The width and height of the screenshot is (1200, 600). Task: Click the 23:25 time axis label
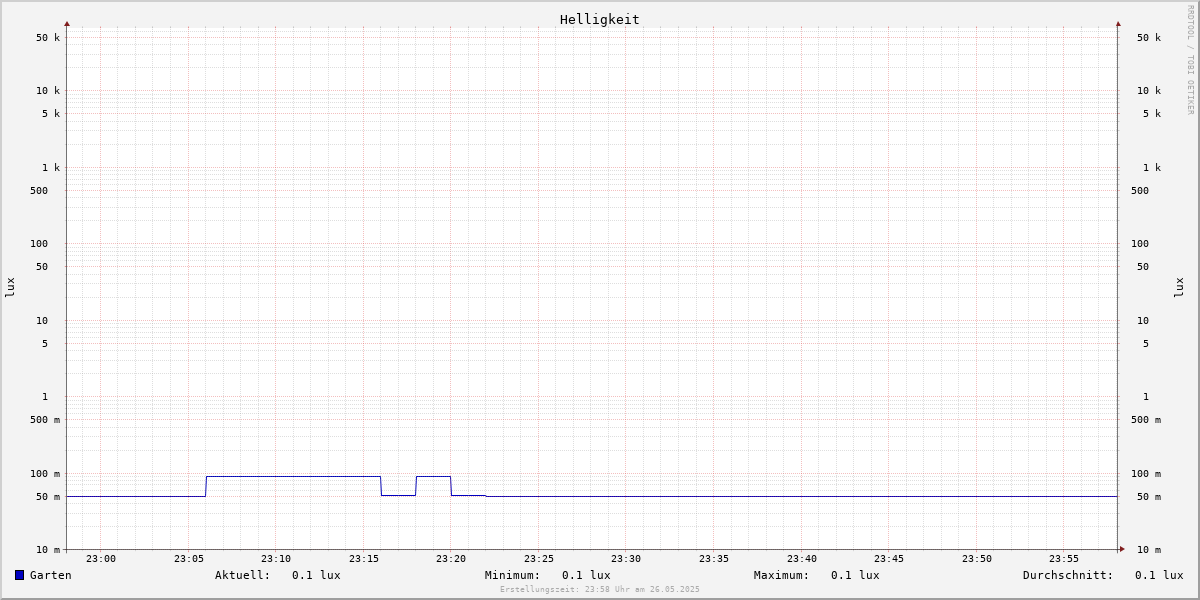[539, 559]
